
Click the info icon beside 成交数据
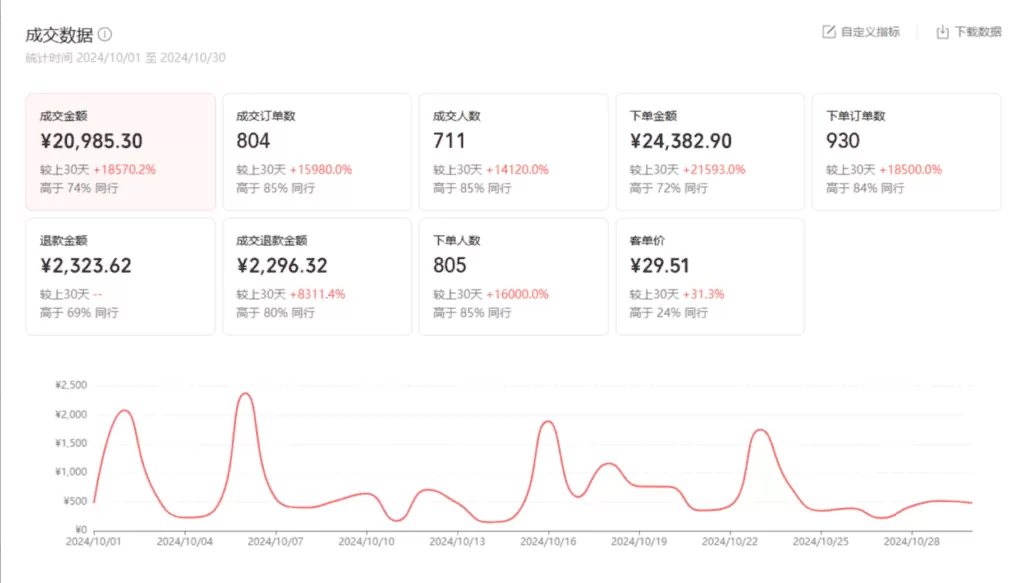point(106,34)
